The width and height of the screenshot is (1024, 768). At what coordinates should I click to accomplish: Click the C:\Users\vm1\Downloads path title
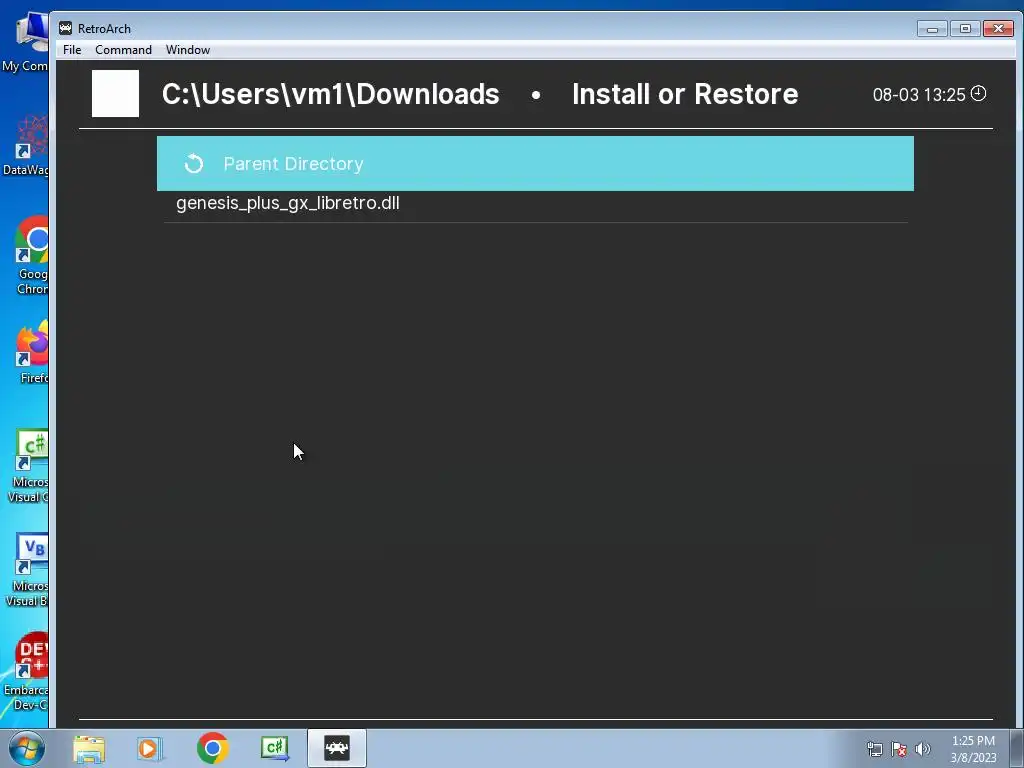[330, 94]
